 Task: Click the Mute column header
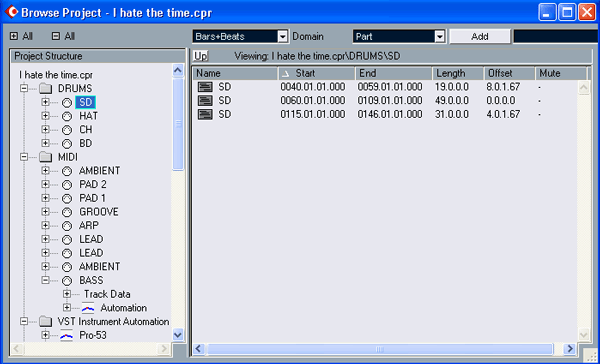pos(561,73)
